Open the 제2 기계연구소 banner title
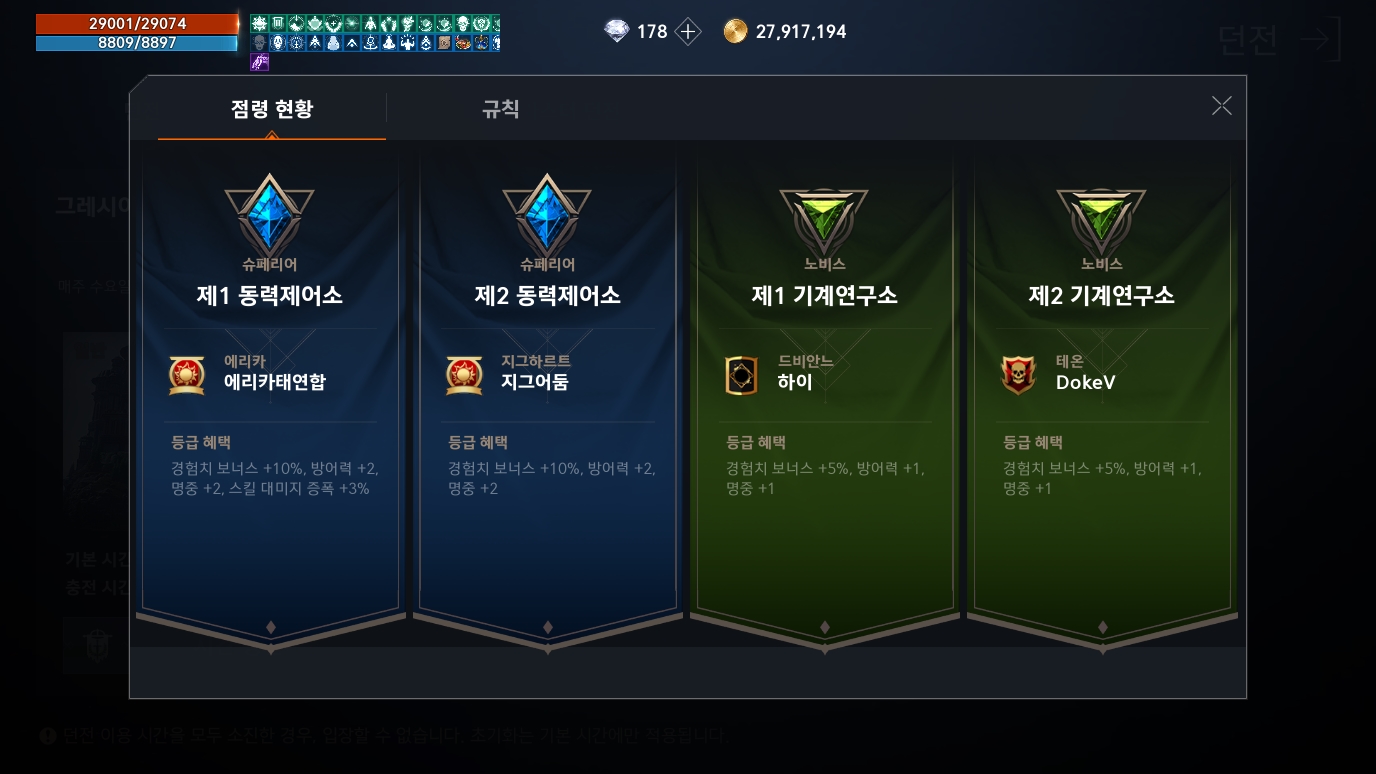Screen dimensions: 1376x774 tap(1101, 295)
